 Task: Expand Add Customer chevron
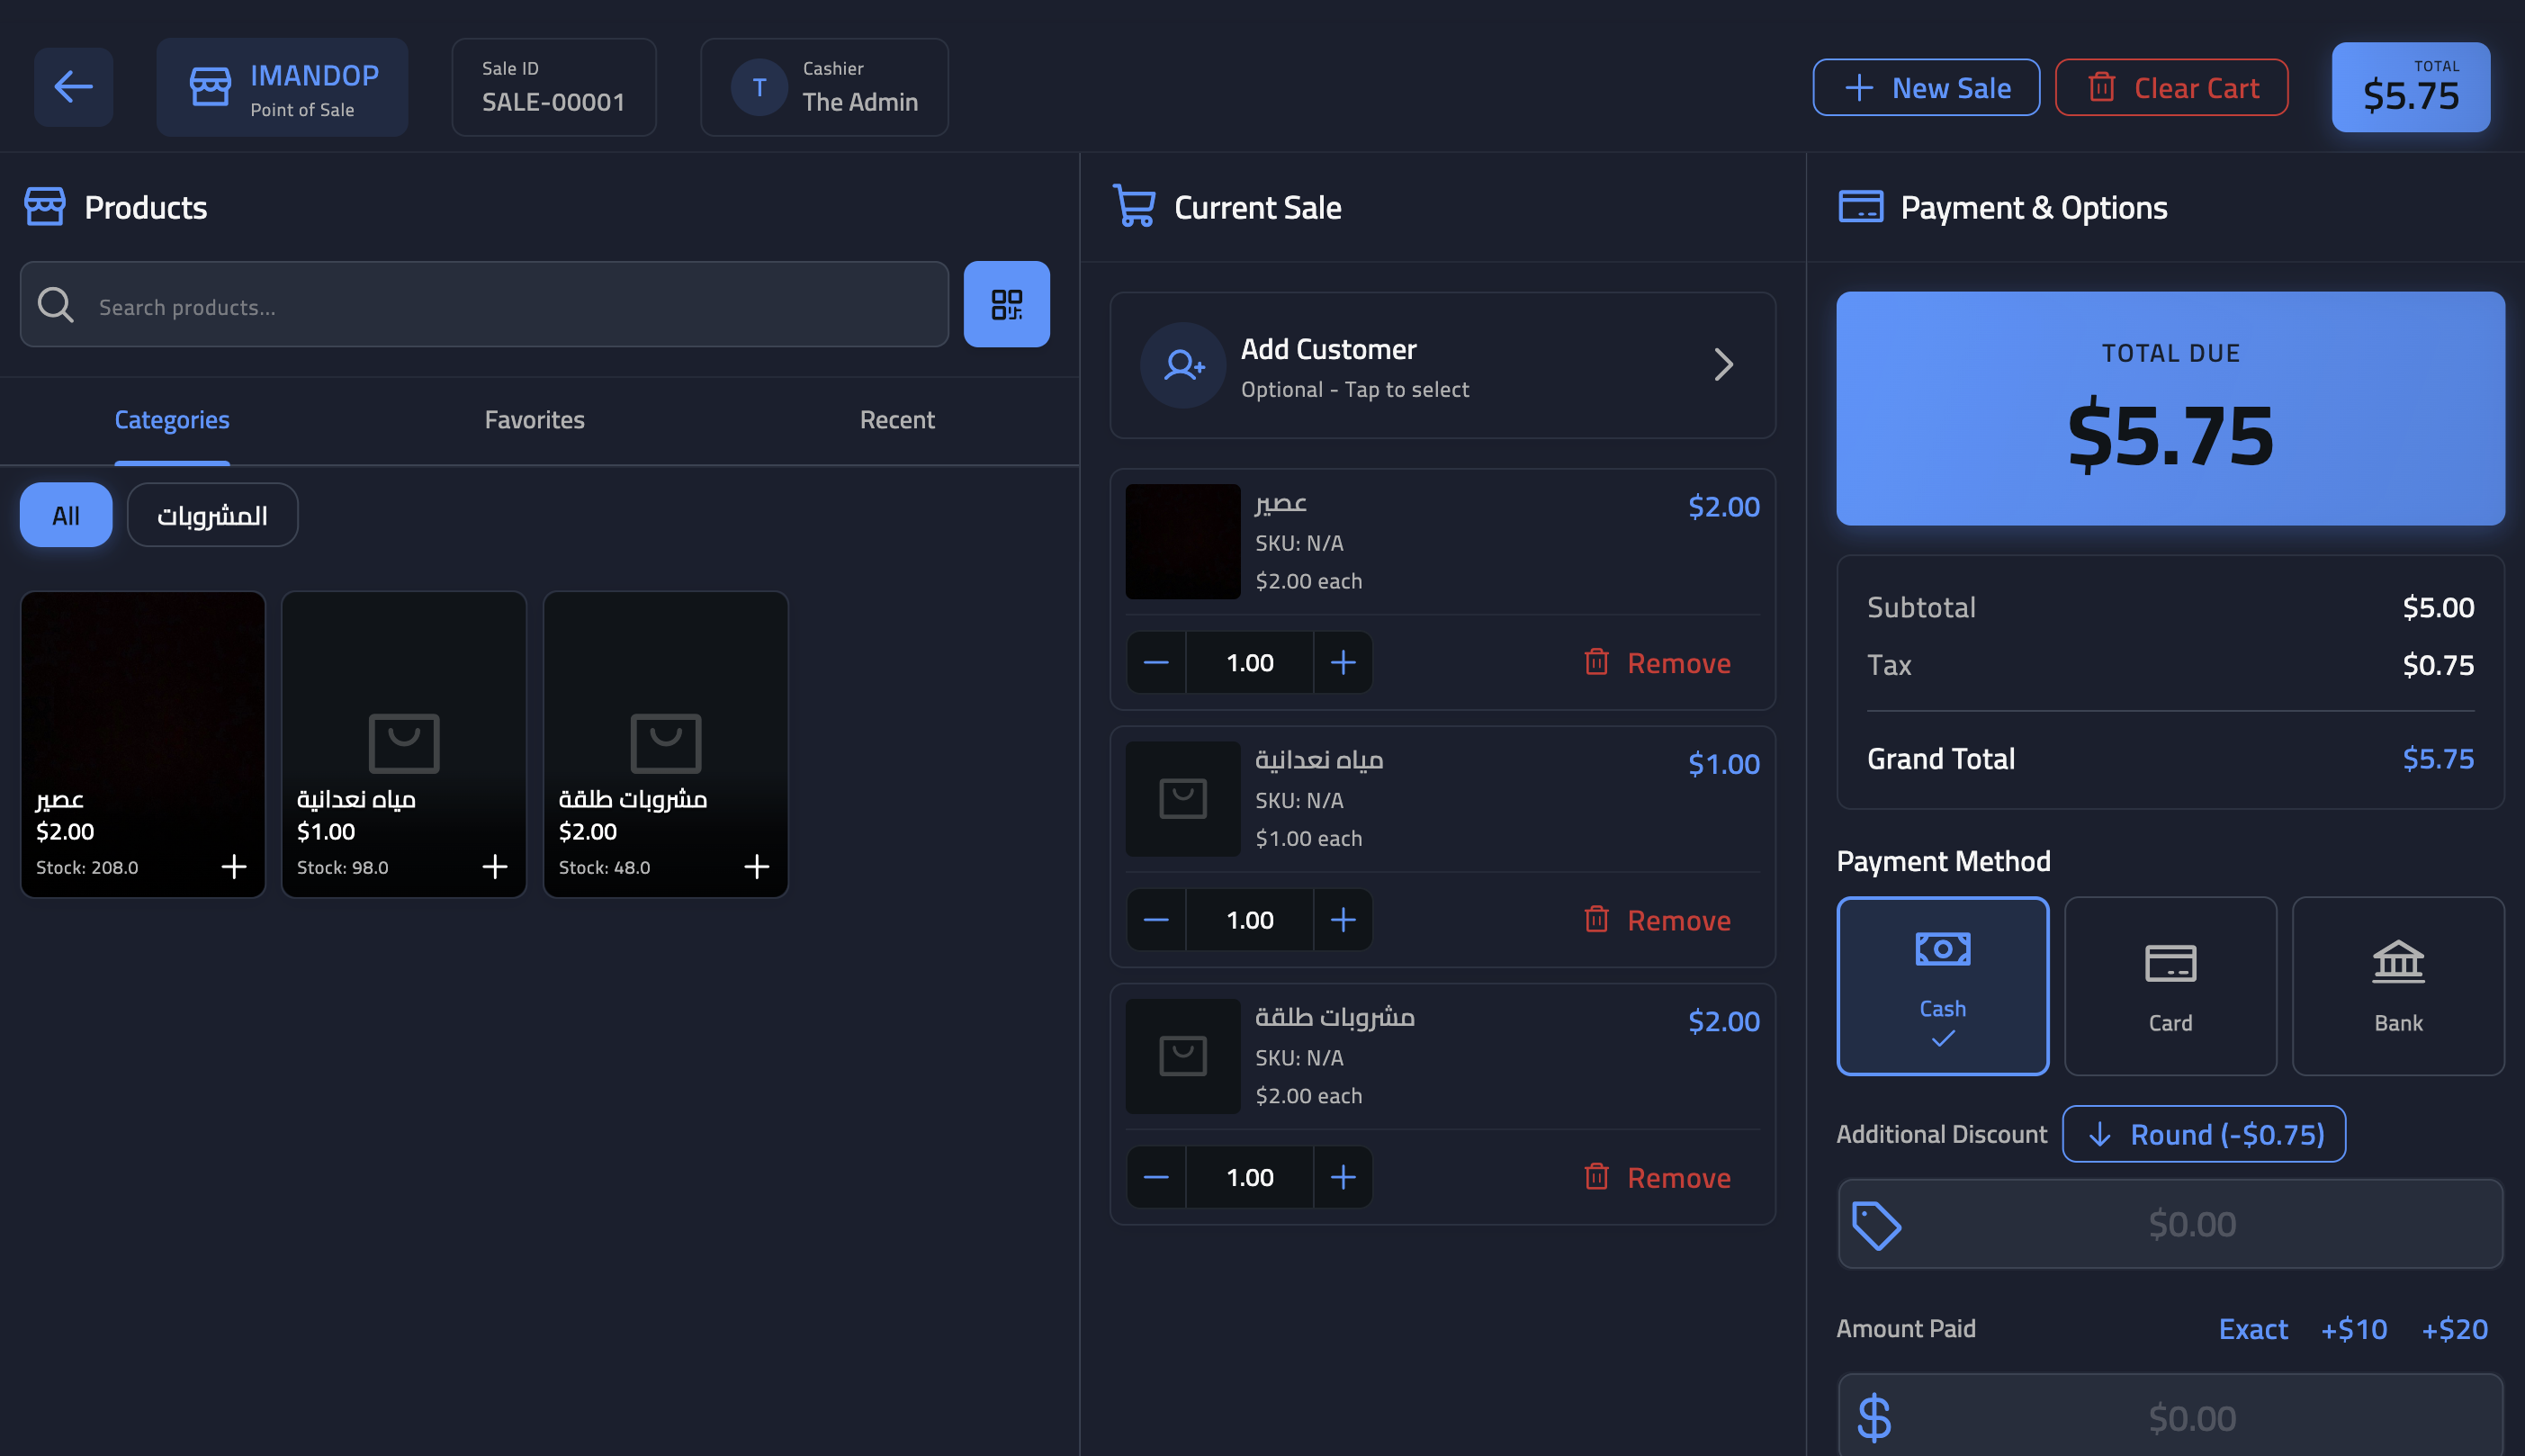1723,365
